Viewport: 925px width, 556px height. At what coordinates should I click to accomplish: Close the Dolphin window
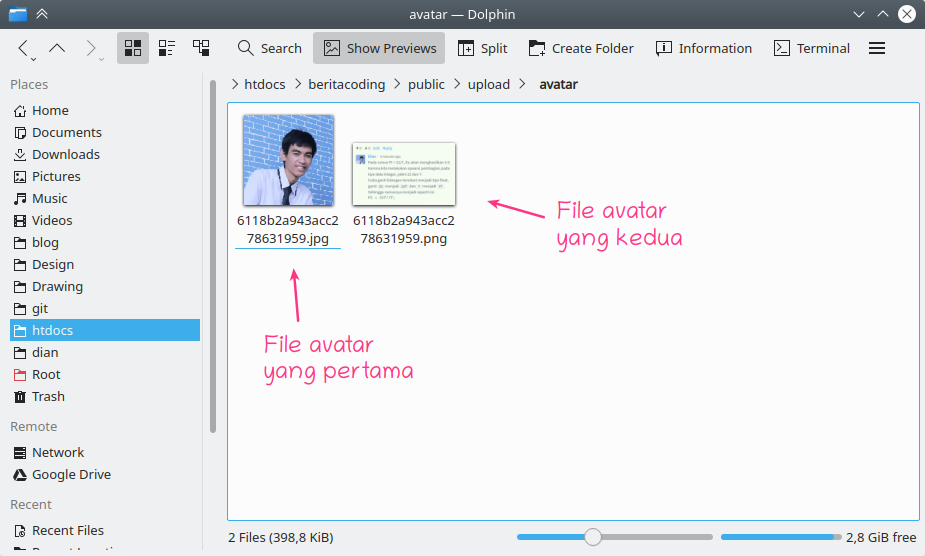coord(907,14)
